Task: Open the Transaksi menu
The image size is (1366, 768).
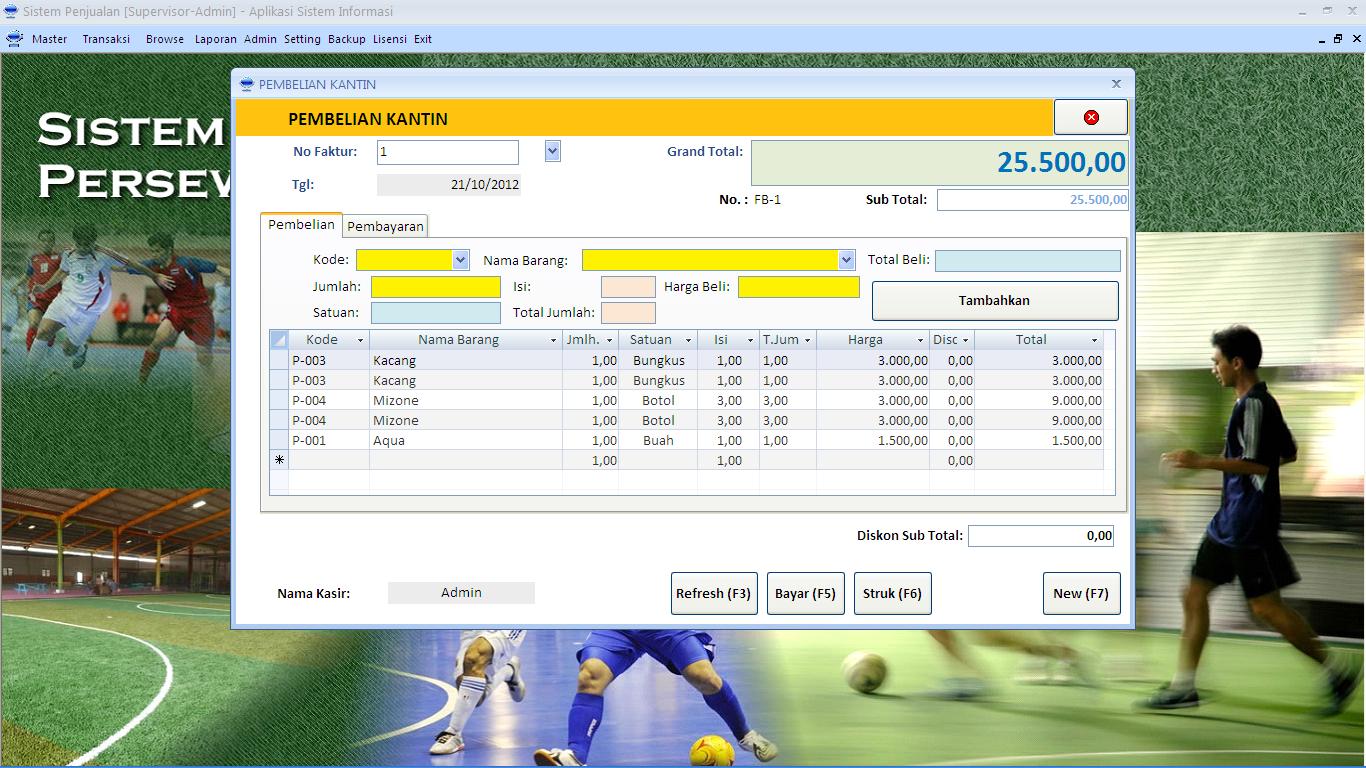Action: click(106, 39)
